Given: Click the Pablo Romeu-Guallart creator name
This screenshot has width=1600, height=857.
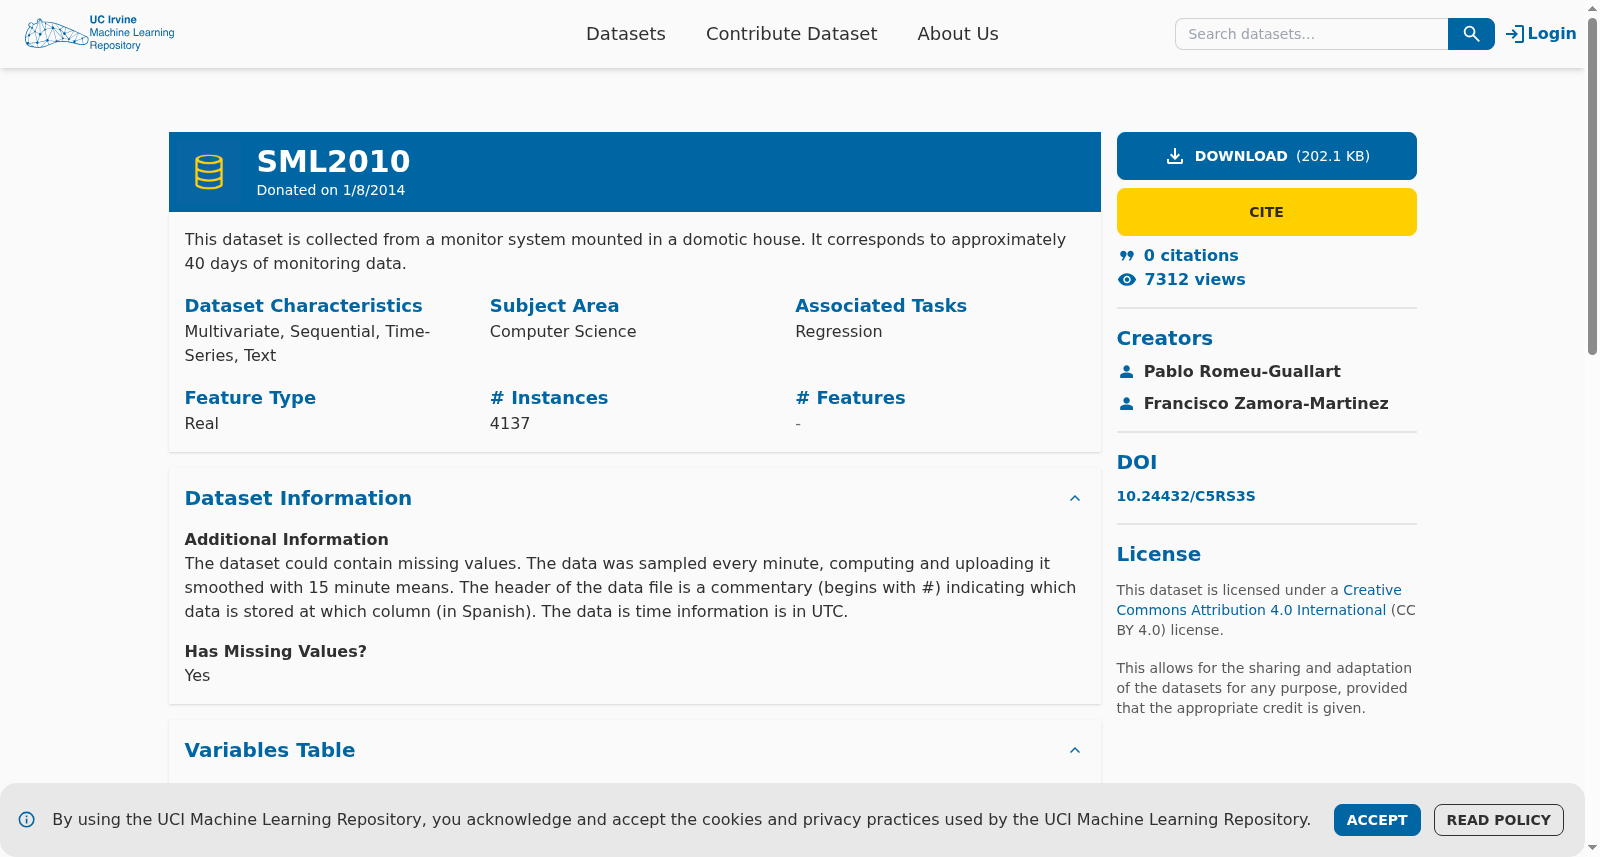Looking at the screenshot, I should pyautogui.click(x=1242, y=372).
